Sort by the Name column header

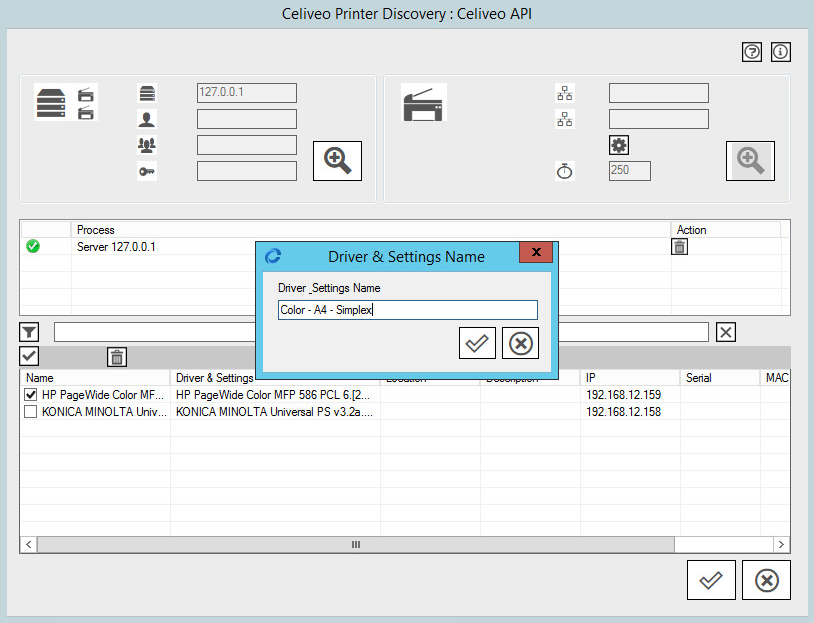pos(95,378)
